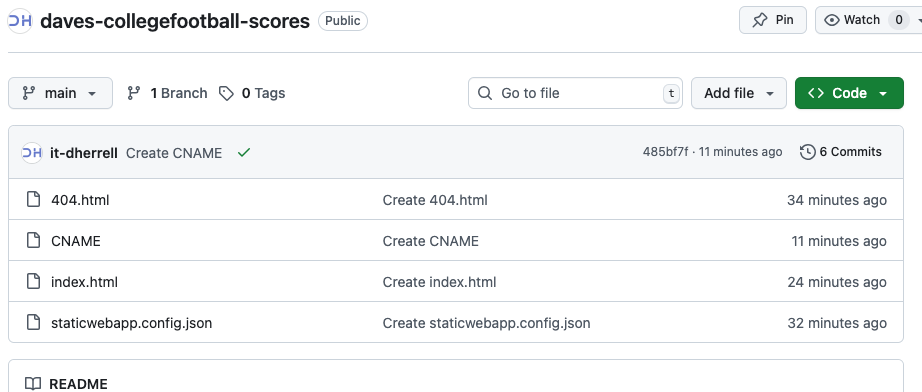The height and width of the screenshot is (392, 922).
Task: Select the README tab heading
Action: pos(78,384)
